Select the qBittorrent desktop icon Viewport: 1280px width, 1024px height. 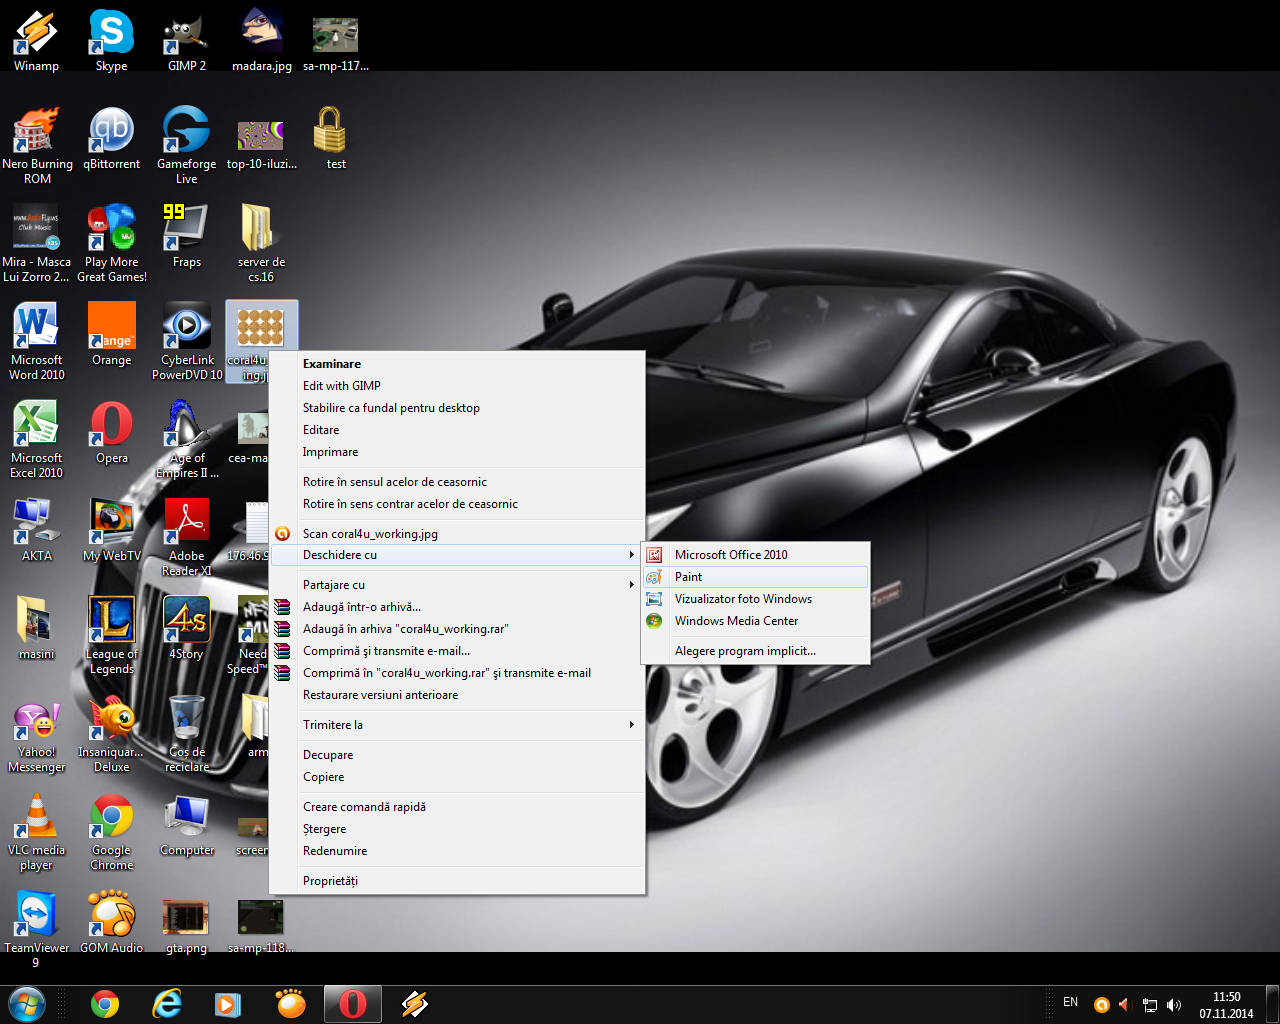coord(111,132)
